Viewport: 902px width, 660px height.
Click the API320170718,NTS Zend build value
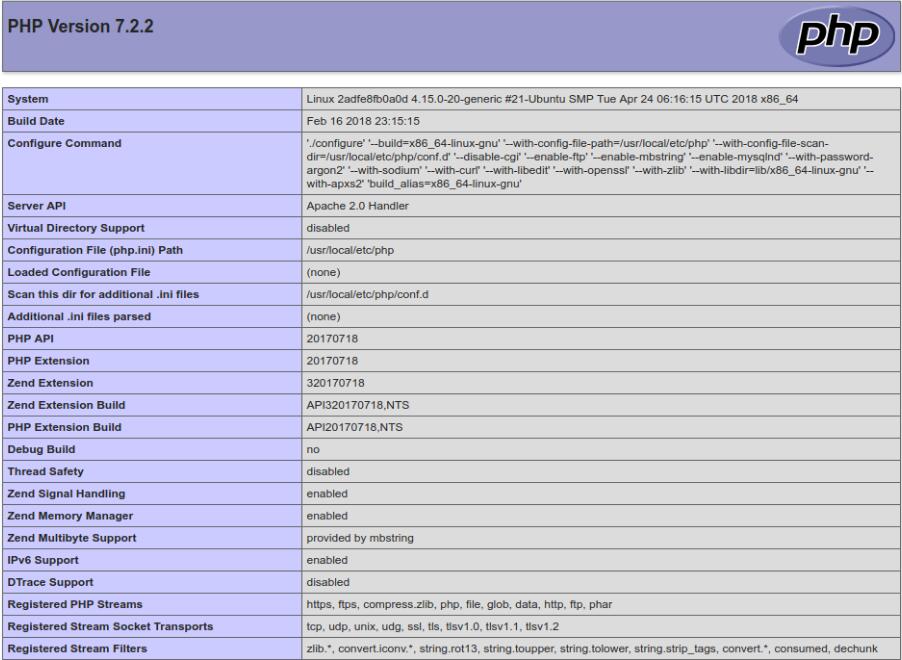pos(351,404)
